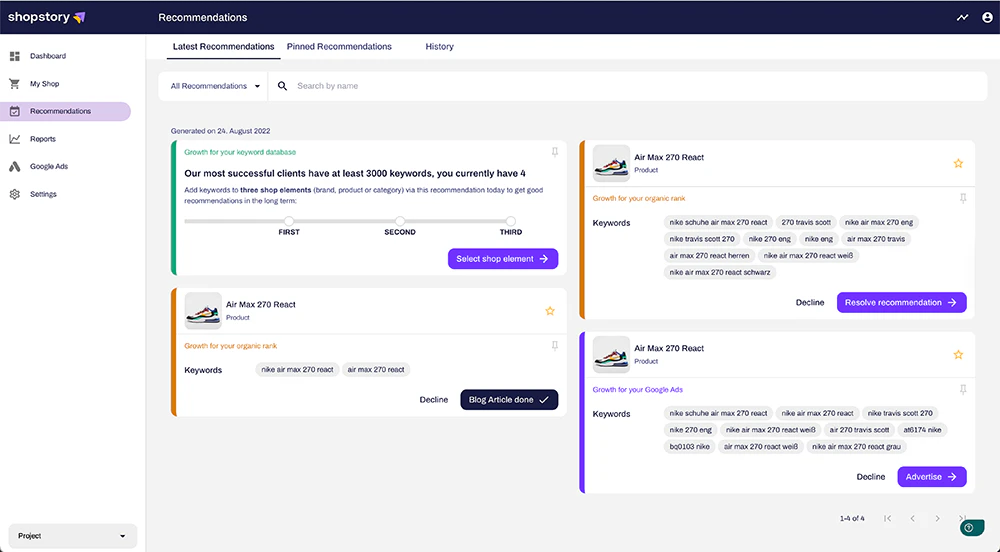Viewport: 1000px width, 552px height.
Task: Pin the Google Ads growth card
Action: click(963, 389)
